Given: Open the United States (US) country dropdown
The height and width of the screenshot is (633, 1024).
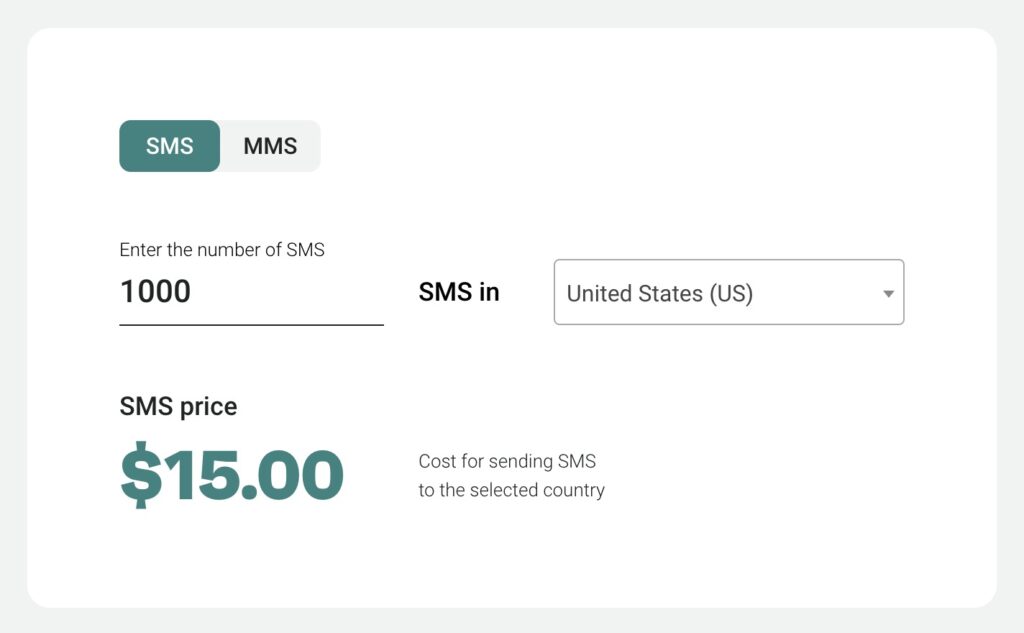Looking at the screenshot, I should point(728,292).
